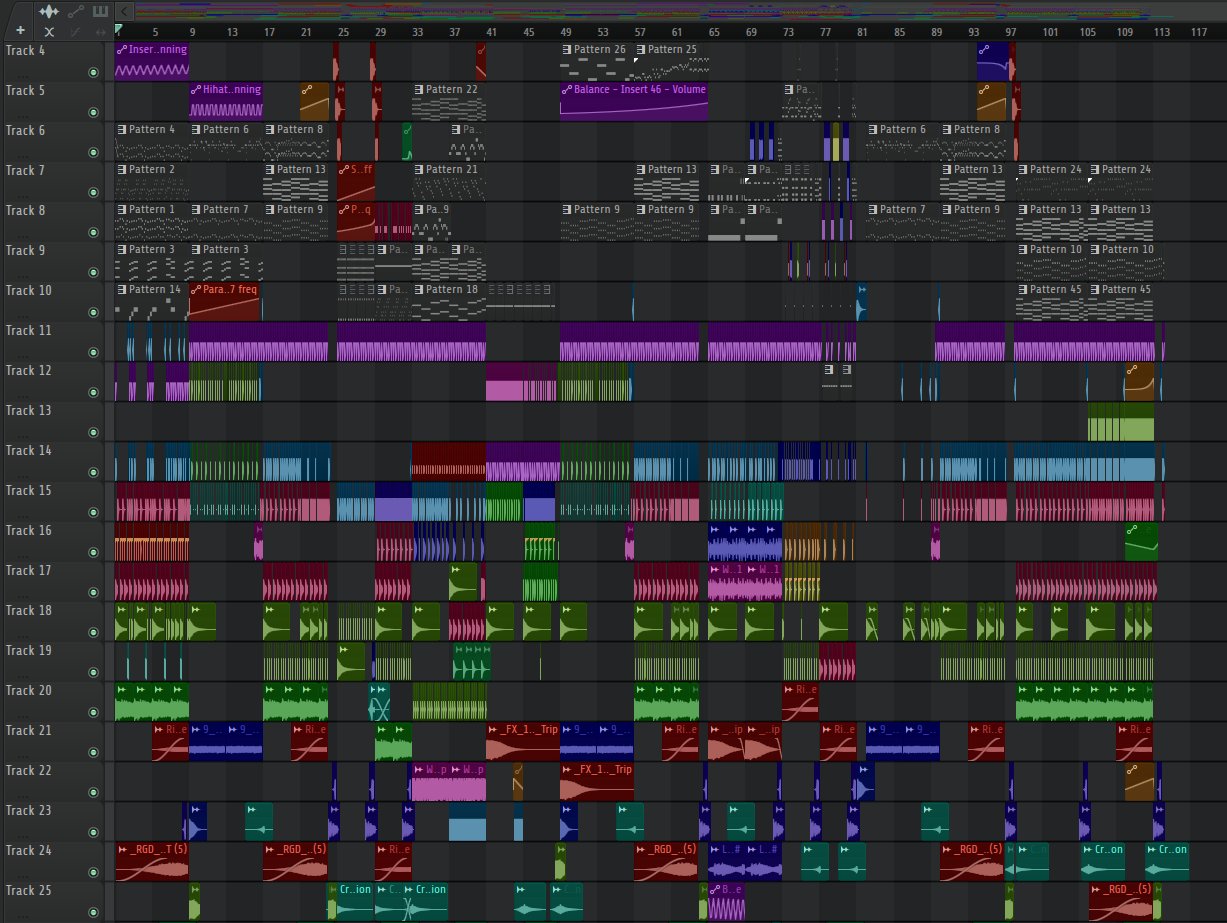Click the pattern icon on the Pattern 14 clip
The height and width of the screenshot is (923, 1227).
[x=121, y=289]
